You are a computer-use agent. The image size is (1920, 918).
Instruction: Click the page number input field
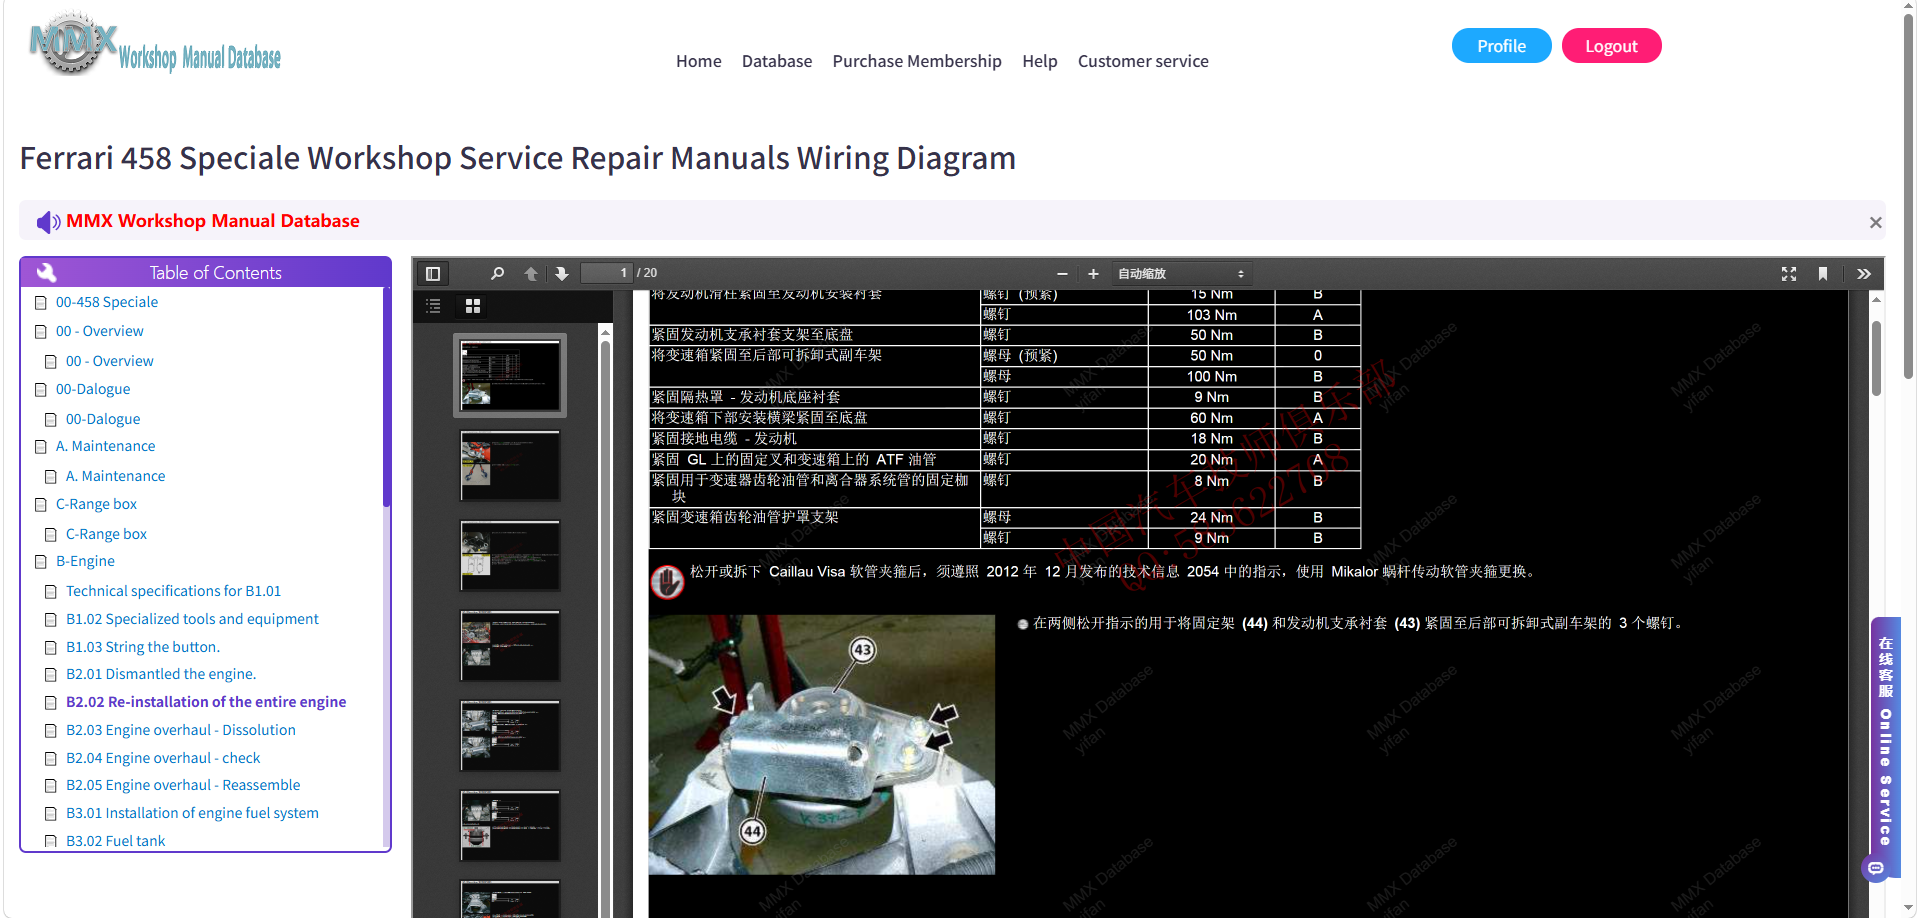coord(607,273)
